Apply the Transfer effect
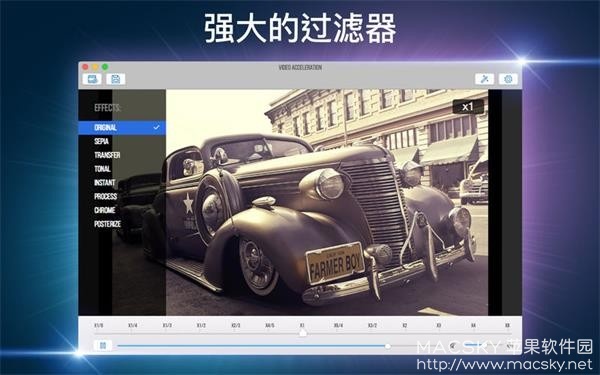600x375 pixels. point(107,155)
